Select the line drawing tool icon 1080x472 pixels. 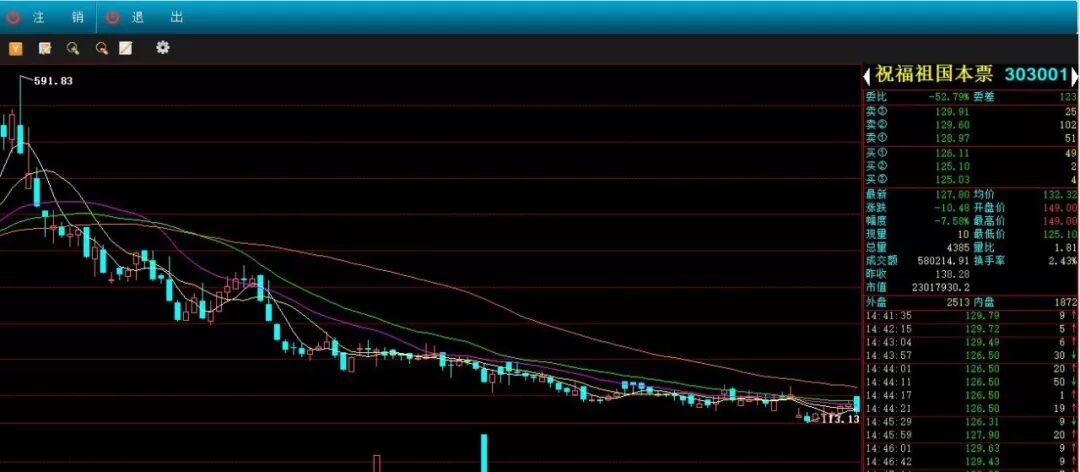(125, 48)
